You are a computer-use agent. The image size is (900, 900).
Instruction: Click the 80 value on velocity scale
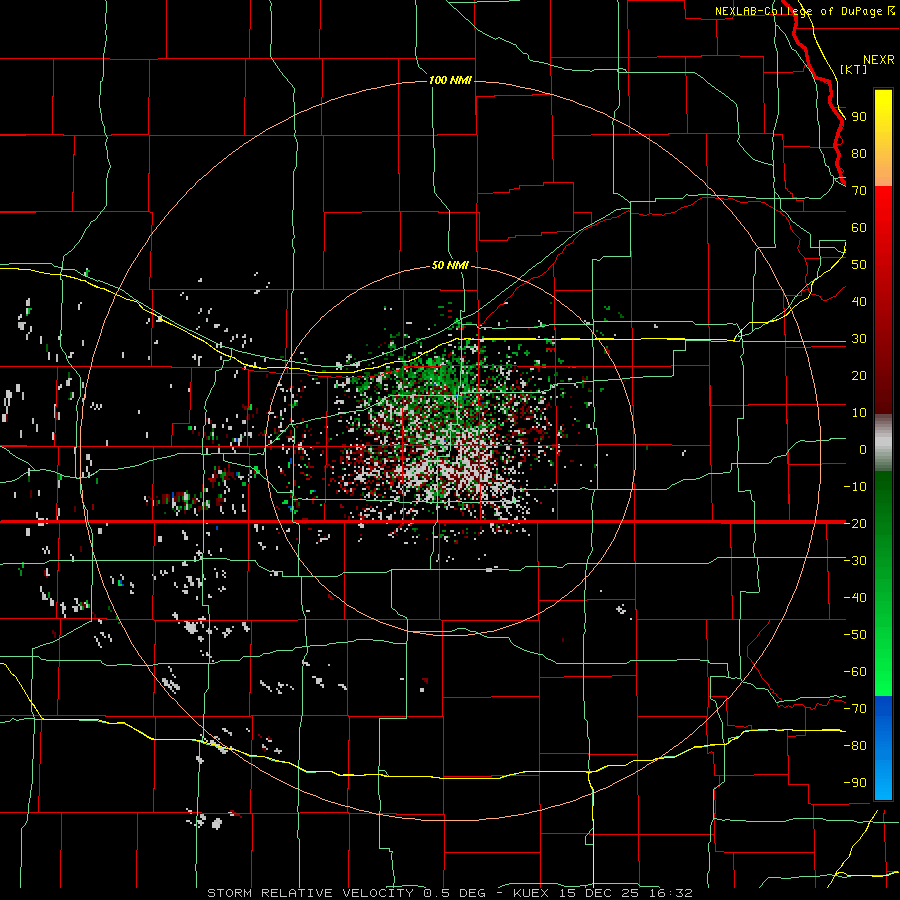(x=859, y=153)
